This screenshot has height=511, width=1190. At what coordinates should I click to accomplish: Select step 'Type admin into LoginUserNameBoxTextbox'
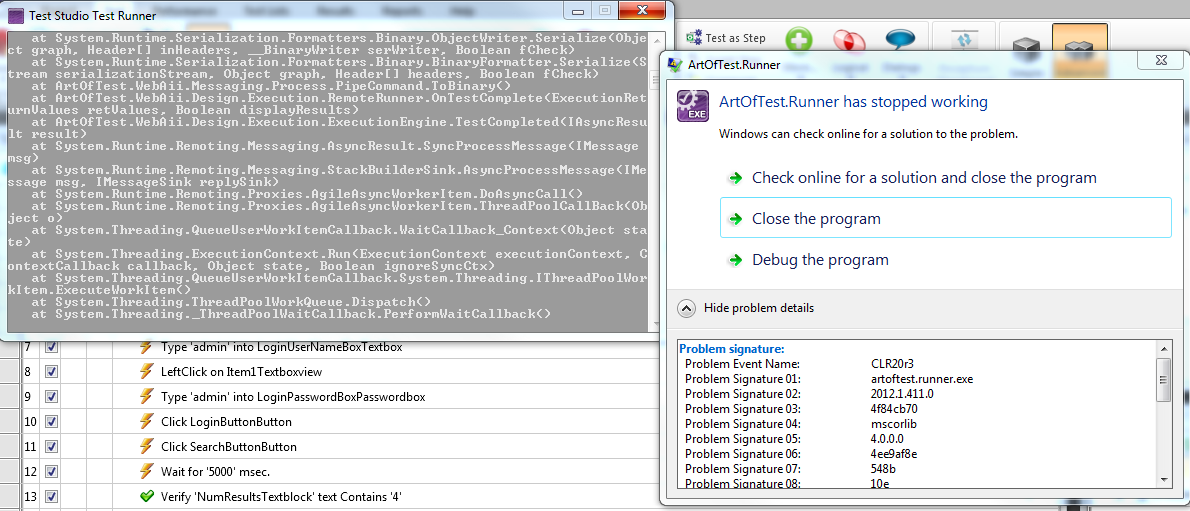(282, 347)
